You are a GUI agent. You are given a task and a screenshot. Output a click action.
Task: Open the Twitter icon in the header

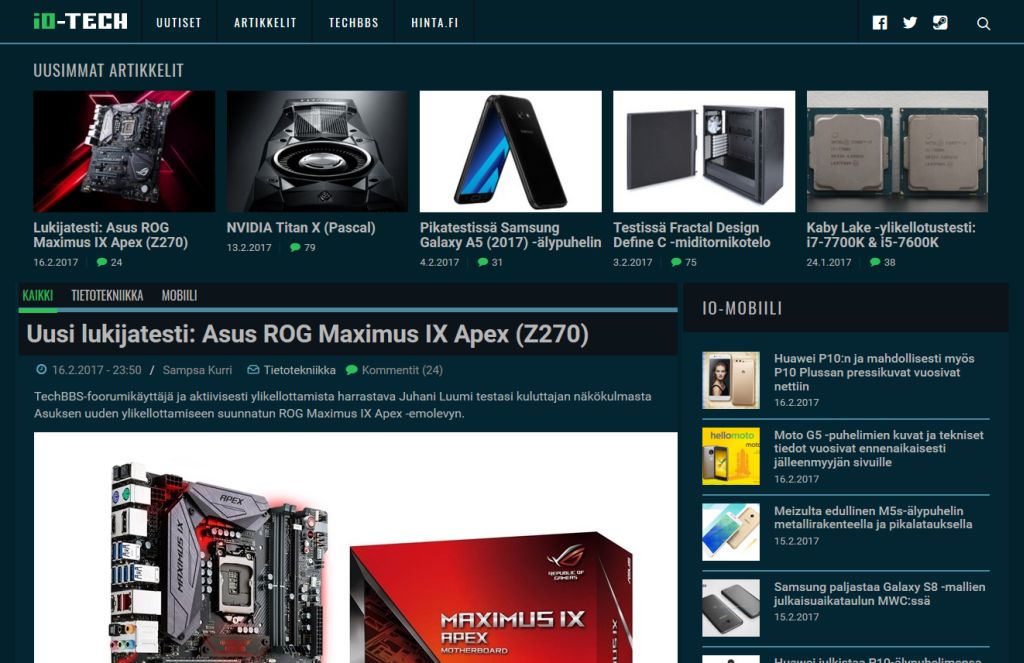tap(909, 22)
